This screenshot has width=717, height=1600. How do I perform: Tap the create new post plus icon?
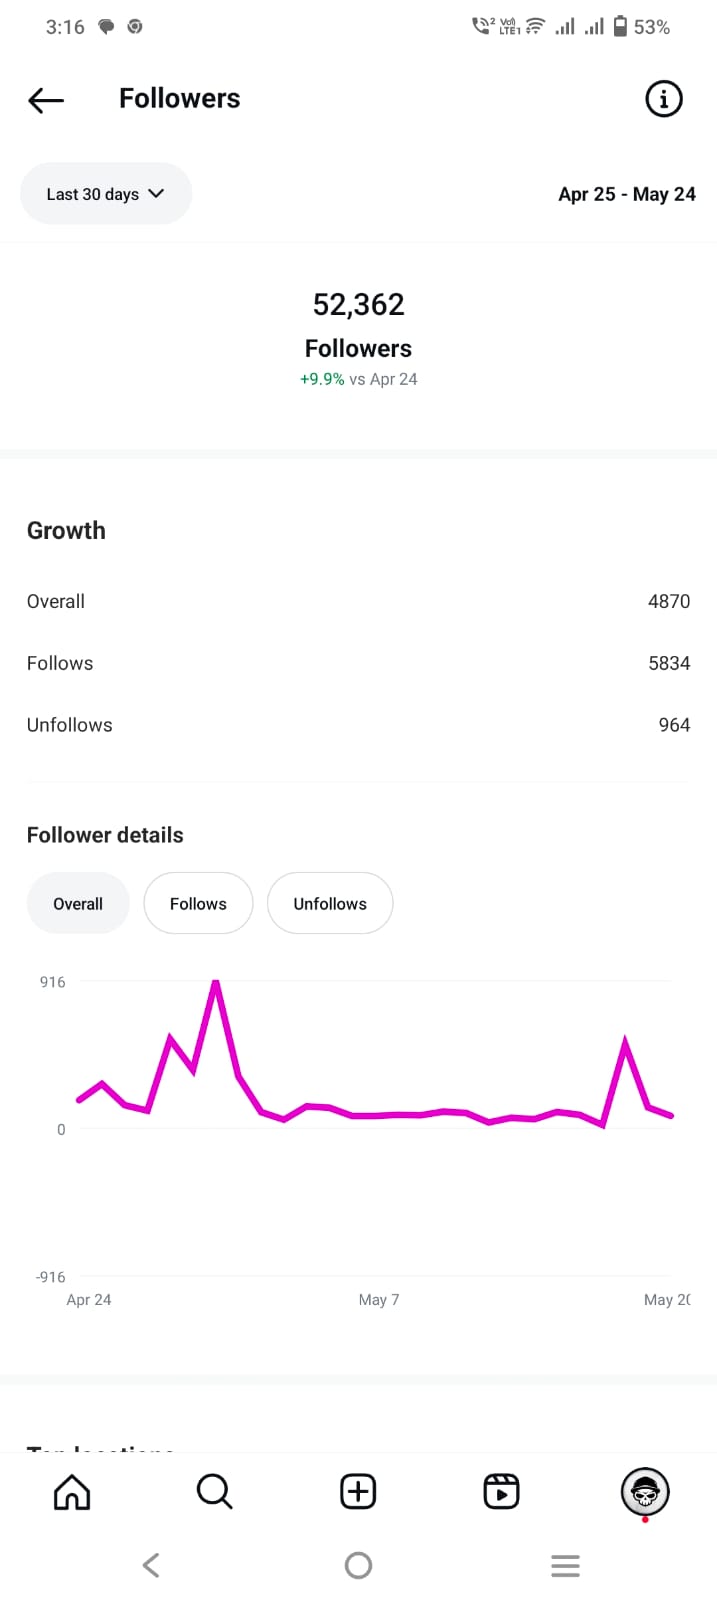tap(358, 1491)
